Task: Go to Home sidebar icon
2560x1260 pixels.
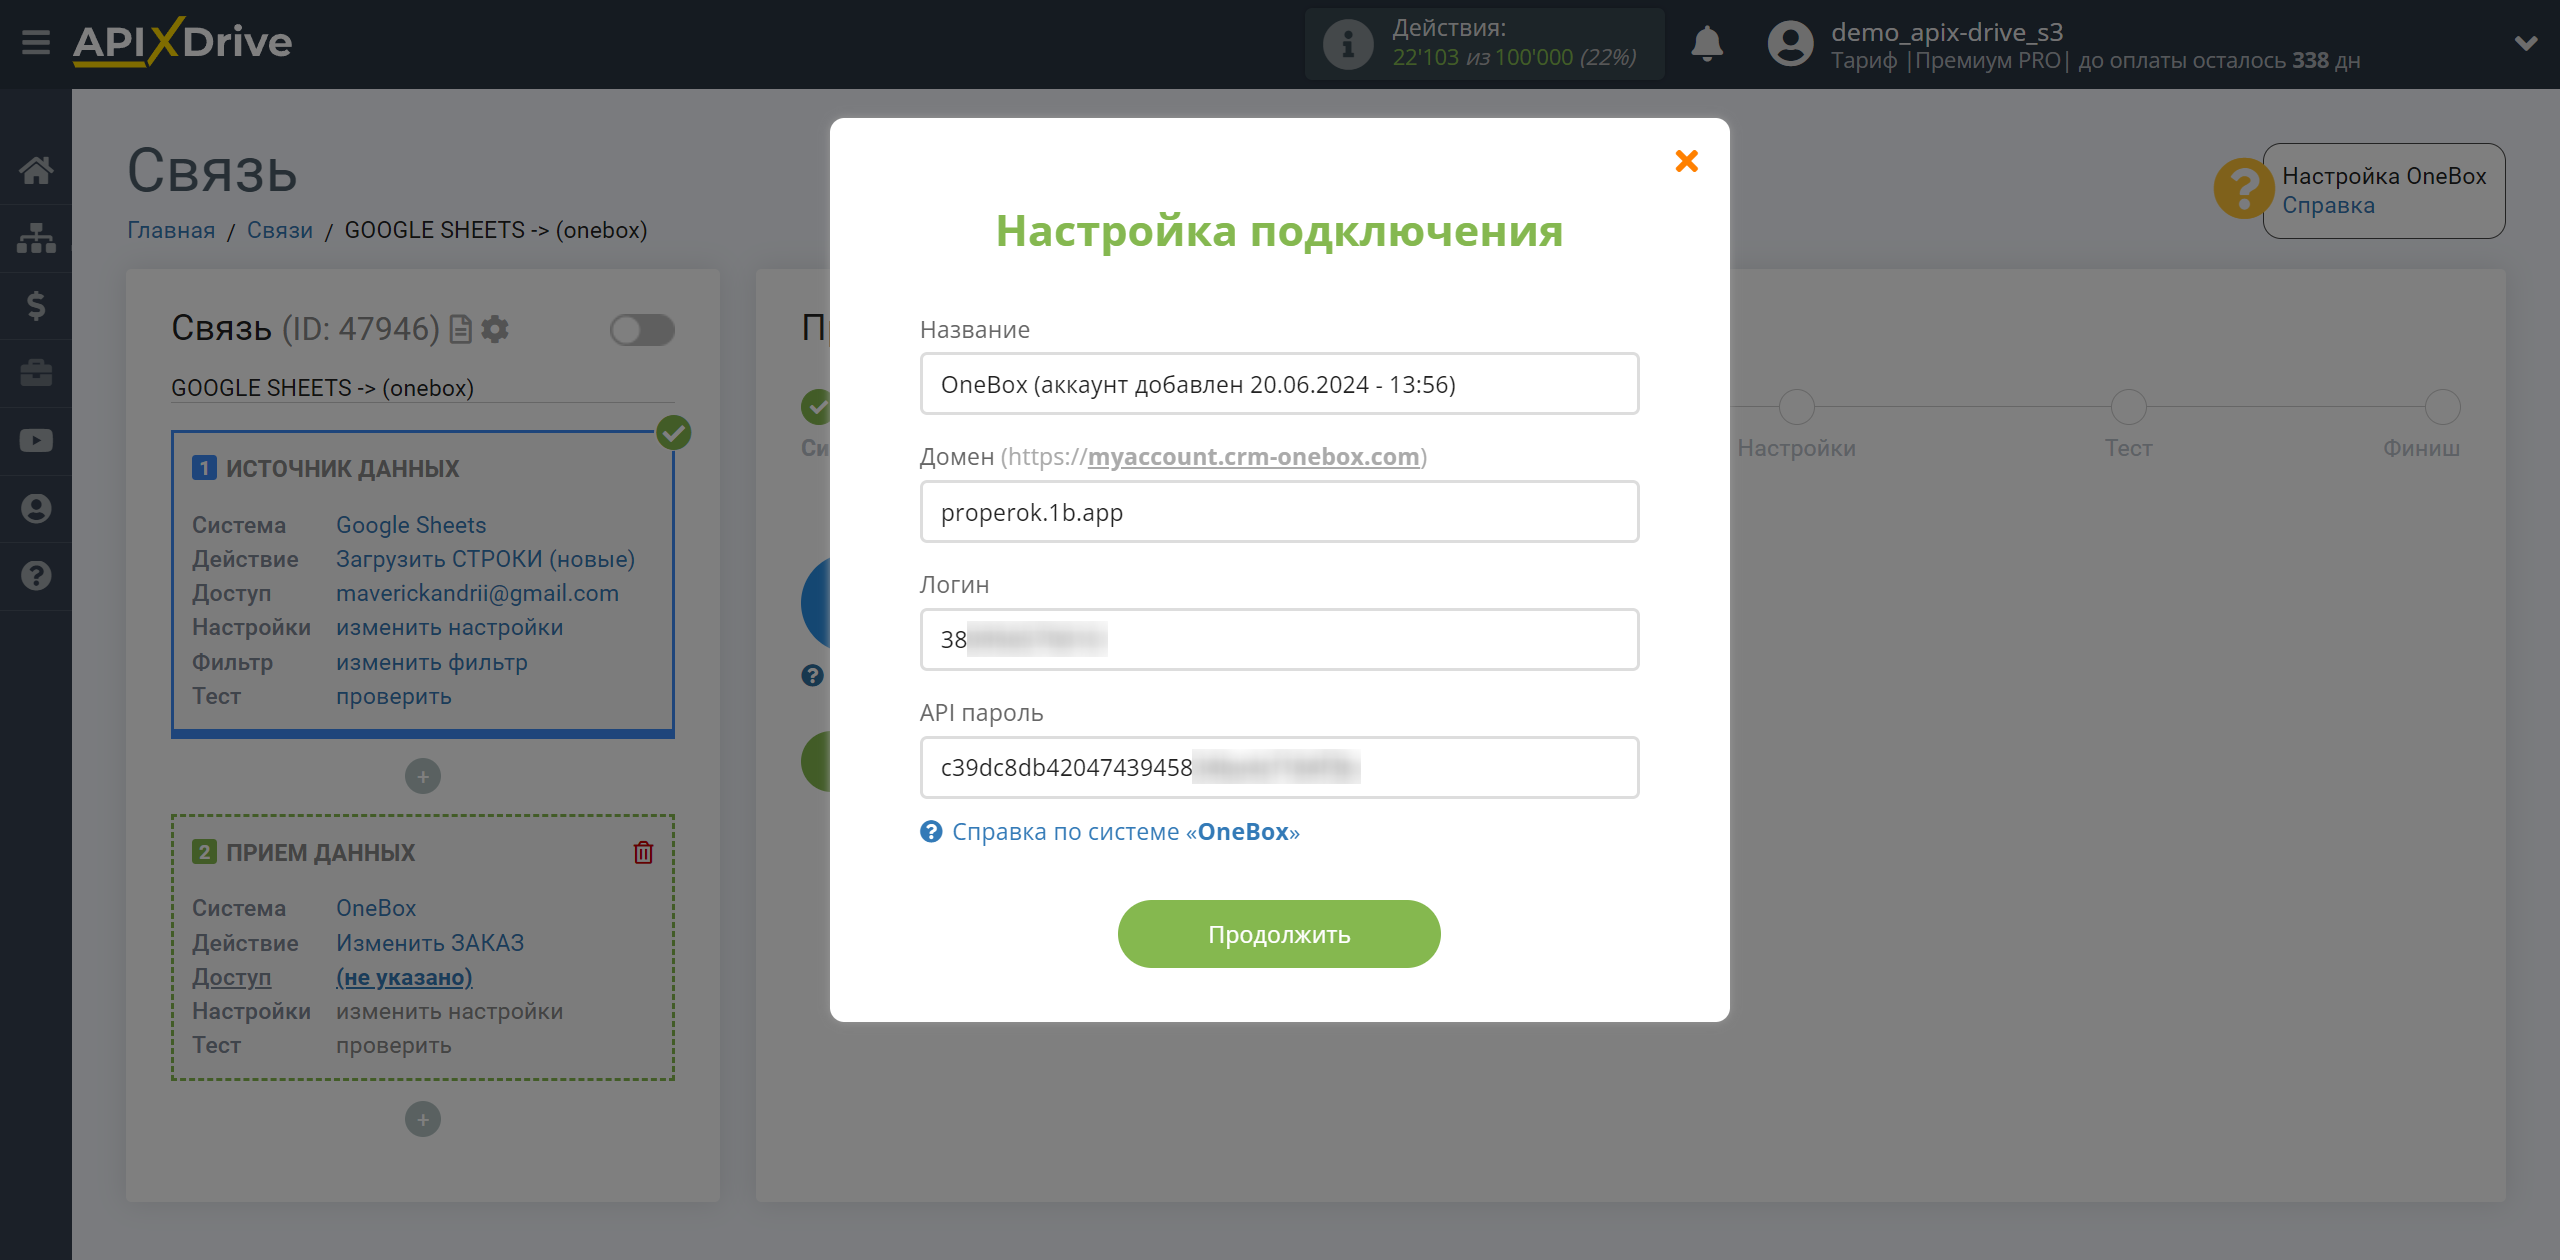Action: click(x=36, y=170)
